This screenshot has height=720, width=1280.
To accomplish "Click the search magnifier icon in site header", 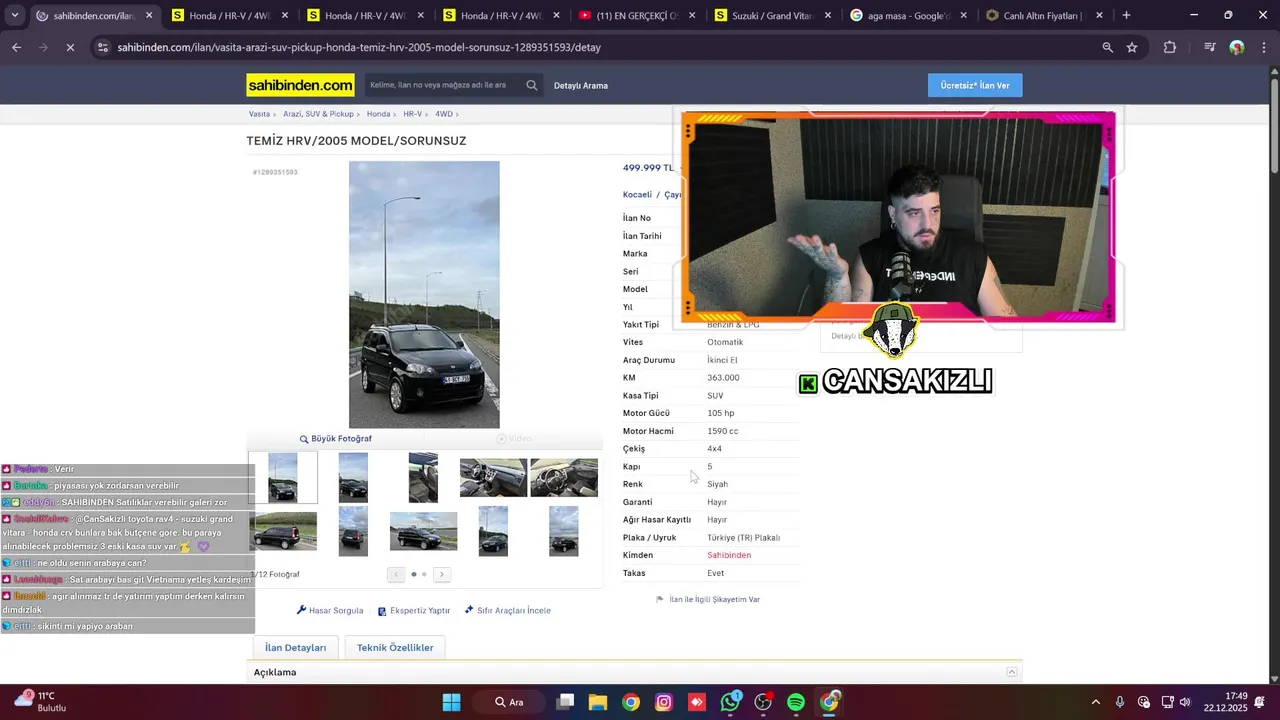I will [532, 85].
